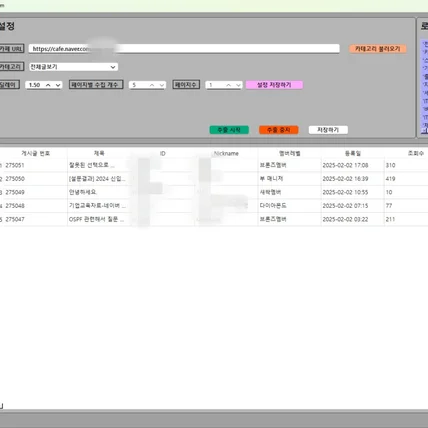Decrease the delay value 1.50 with the down arrow
The height and width of the screenshot is (428, 428).
(x=58, y=85)
